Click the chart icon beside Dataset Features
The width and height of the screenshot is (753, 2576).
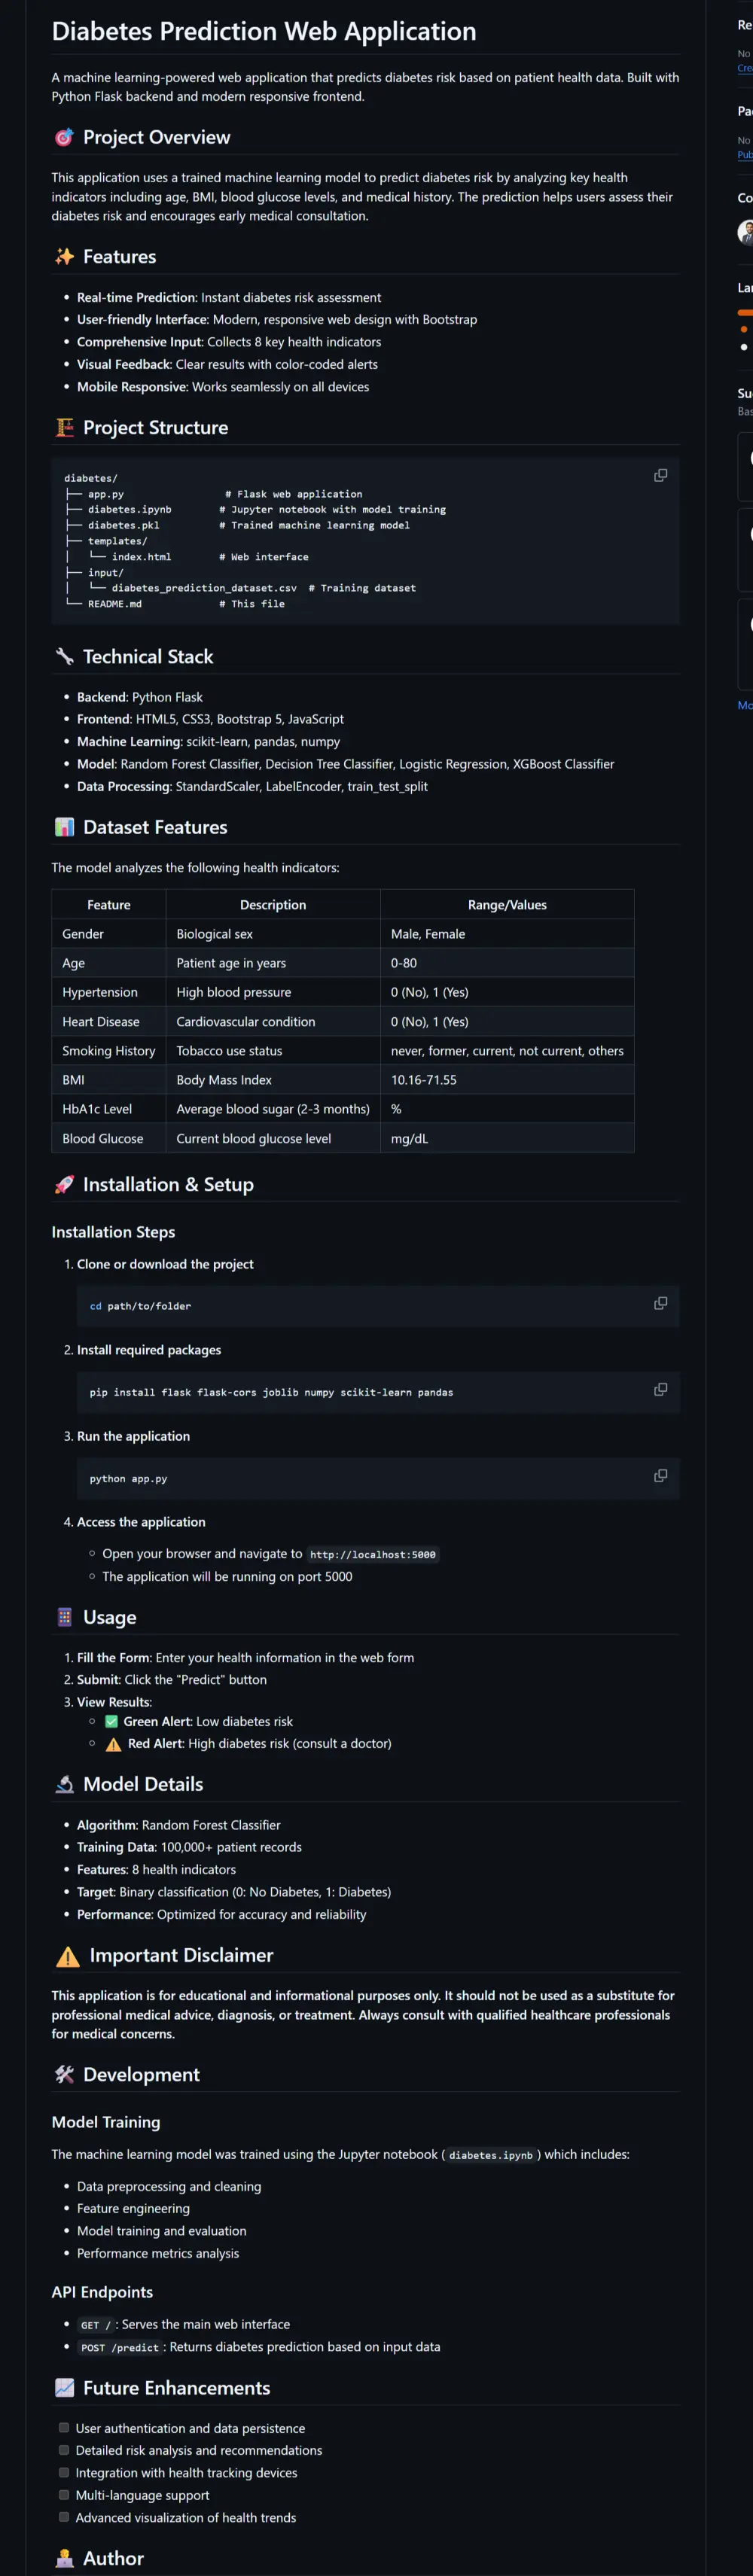point(64,827)
